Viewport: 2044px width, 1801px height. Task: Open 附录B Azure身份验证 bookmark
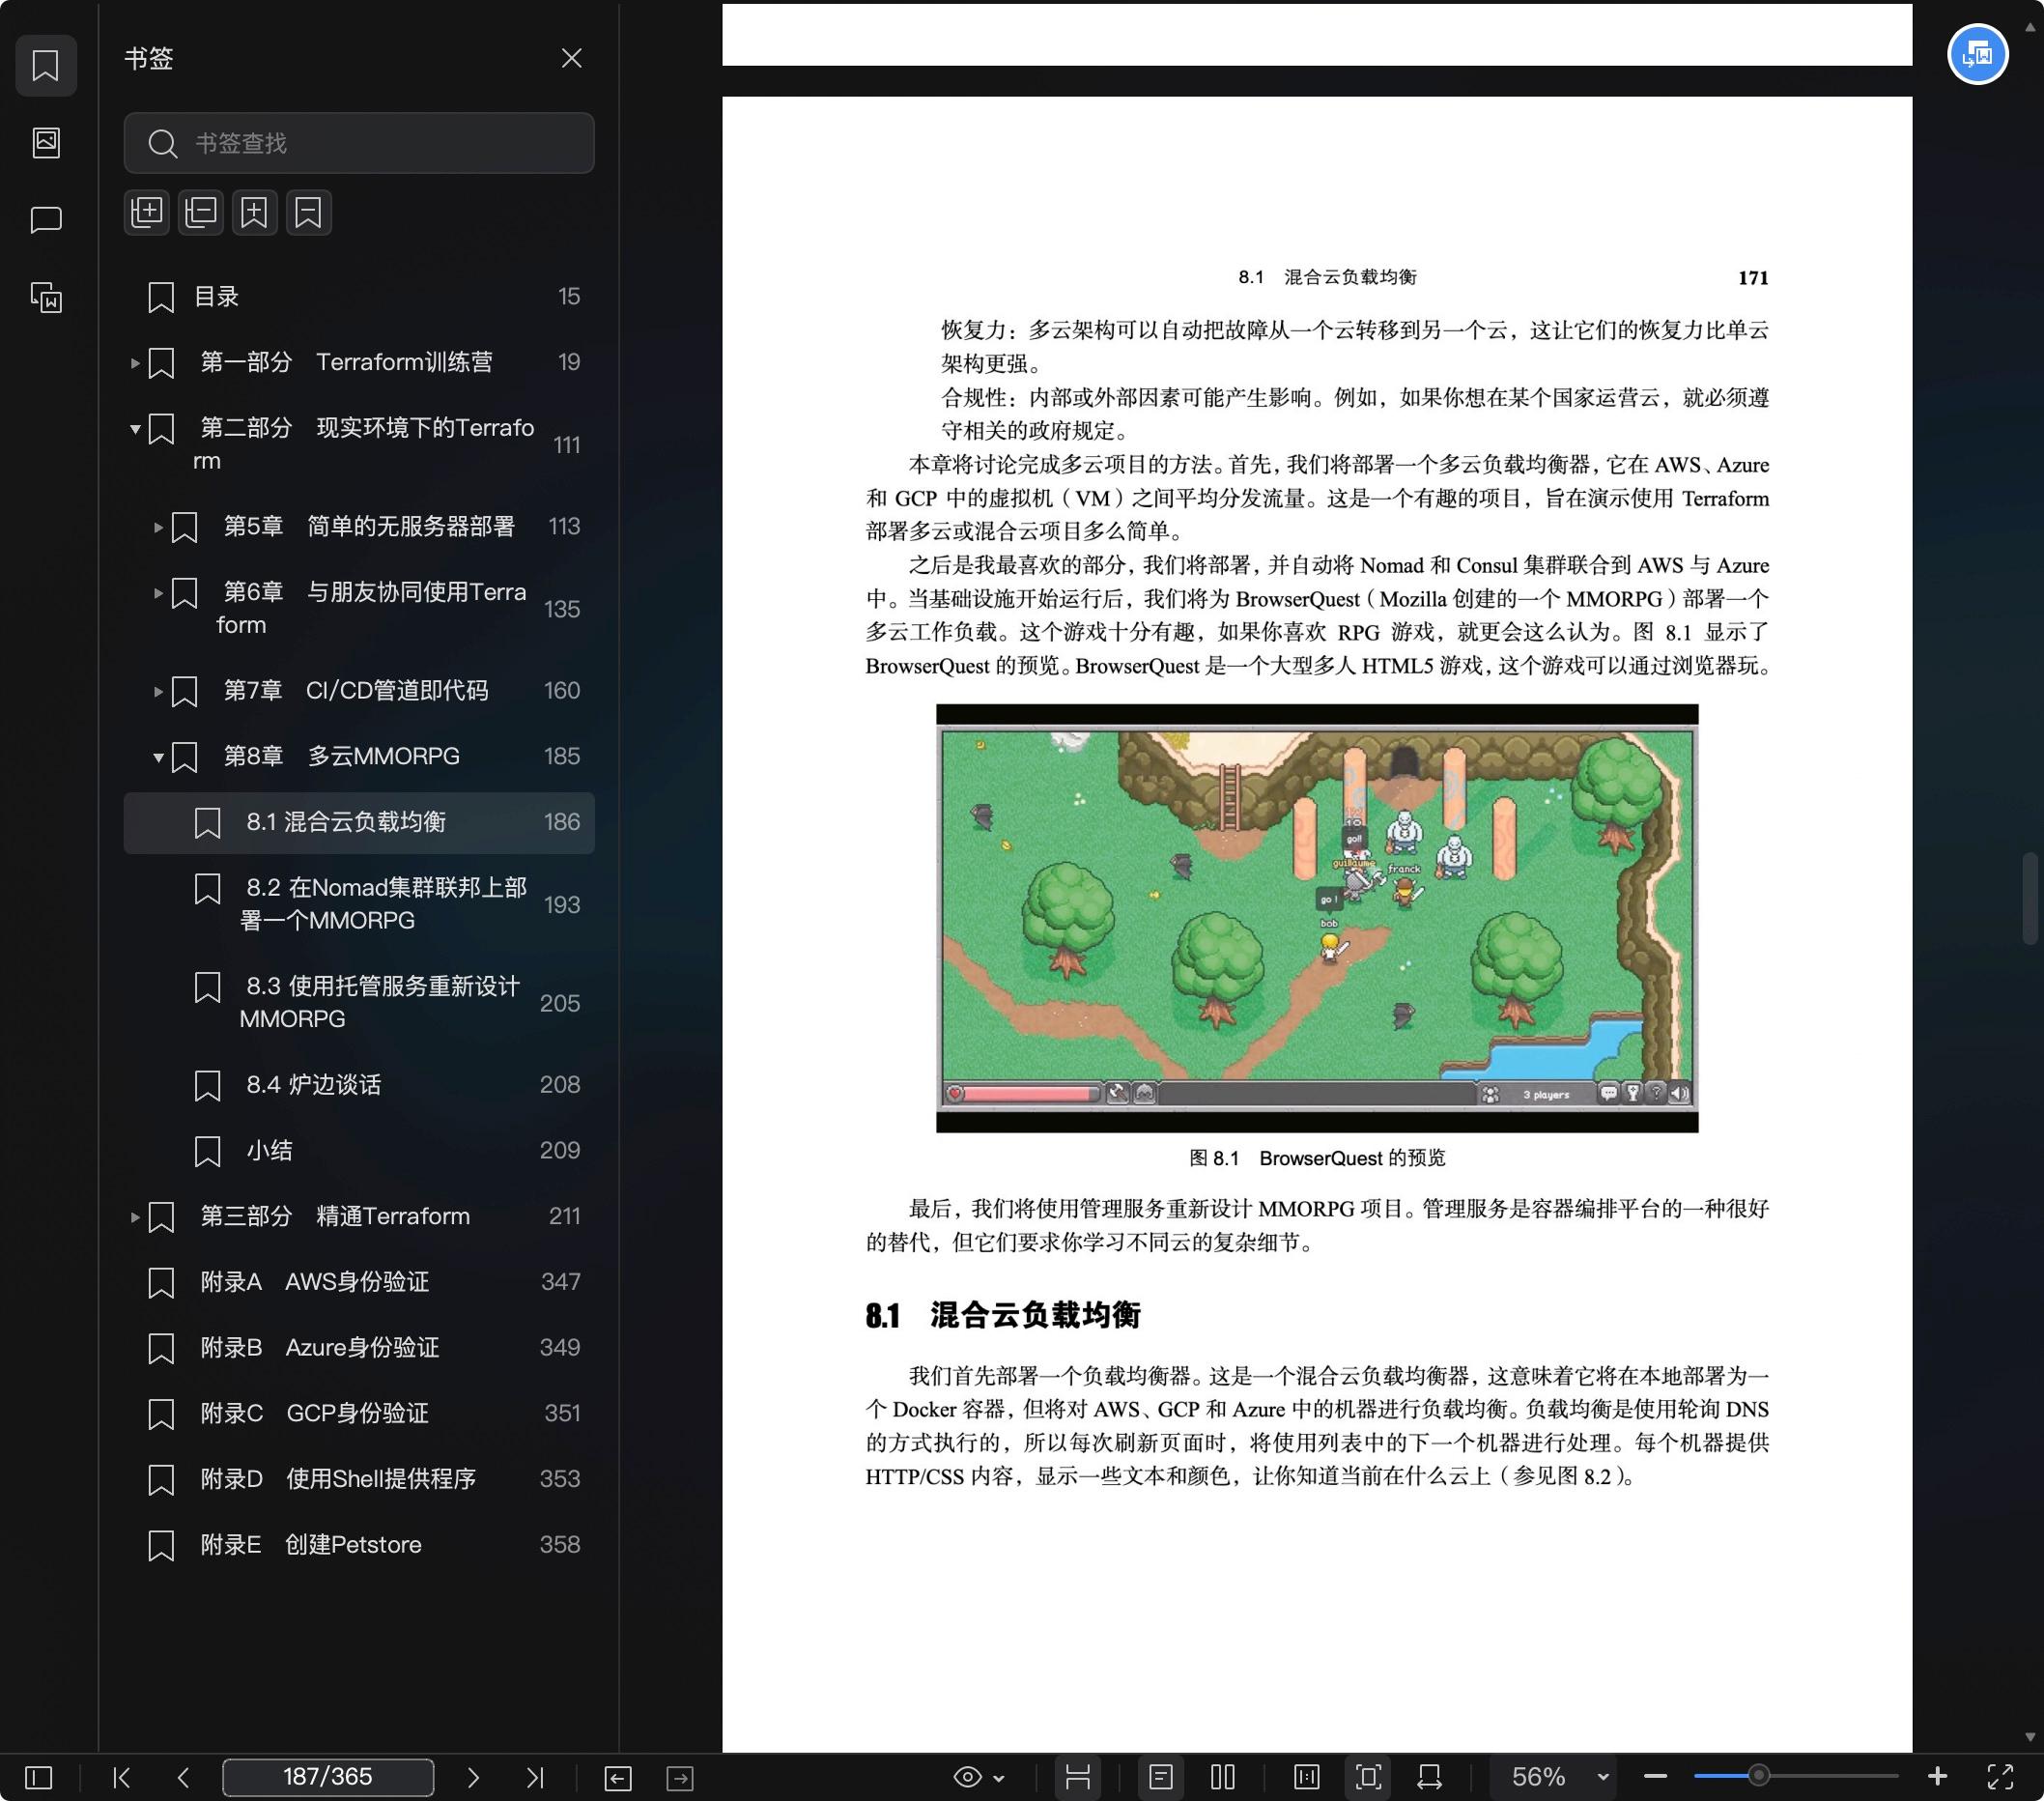359,1348
